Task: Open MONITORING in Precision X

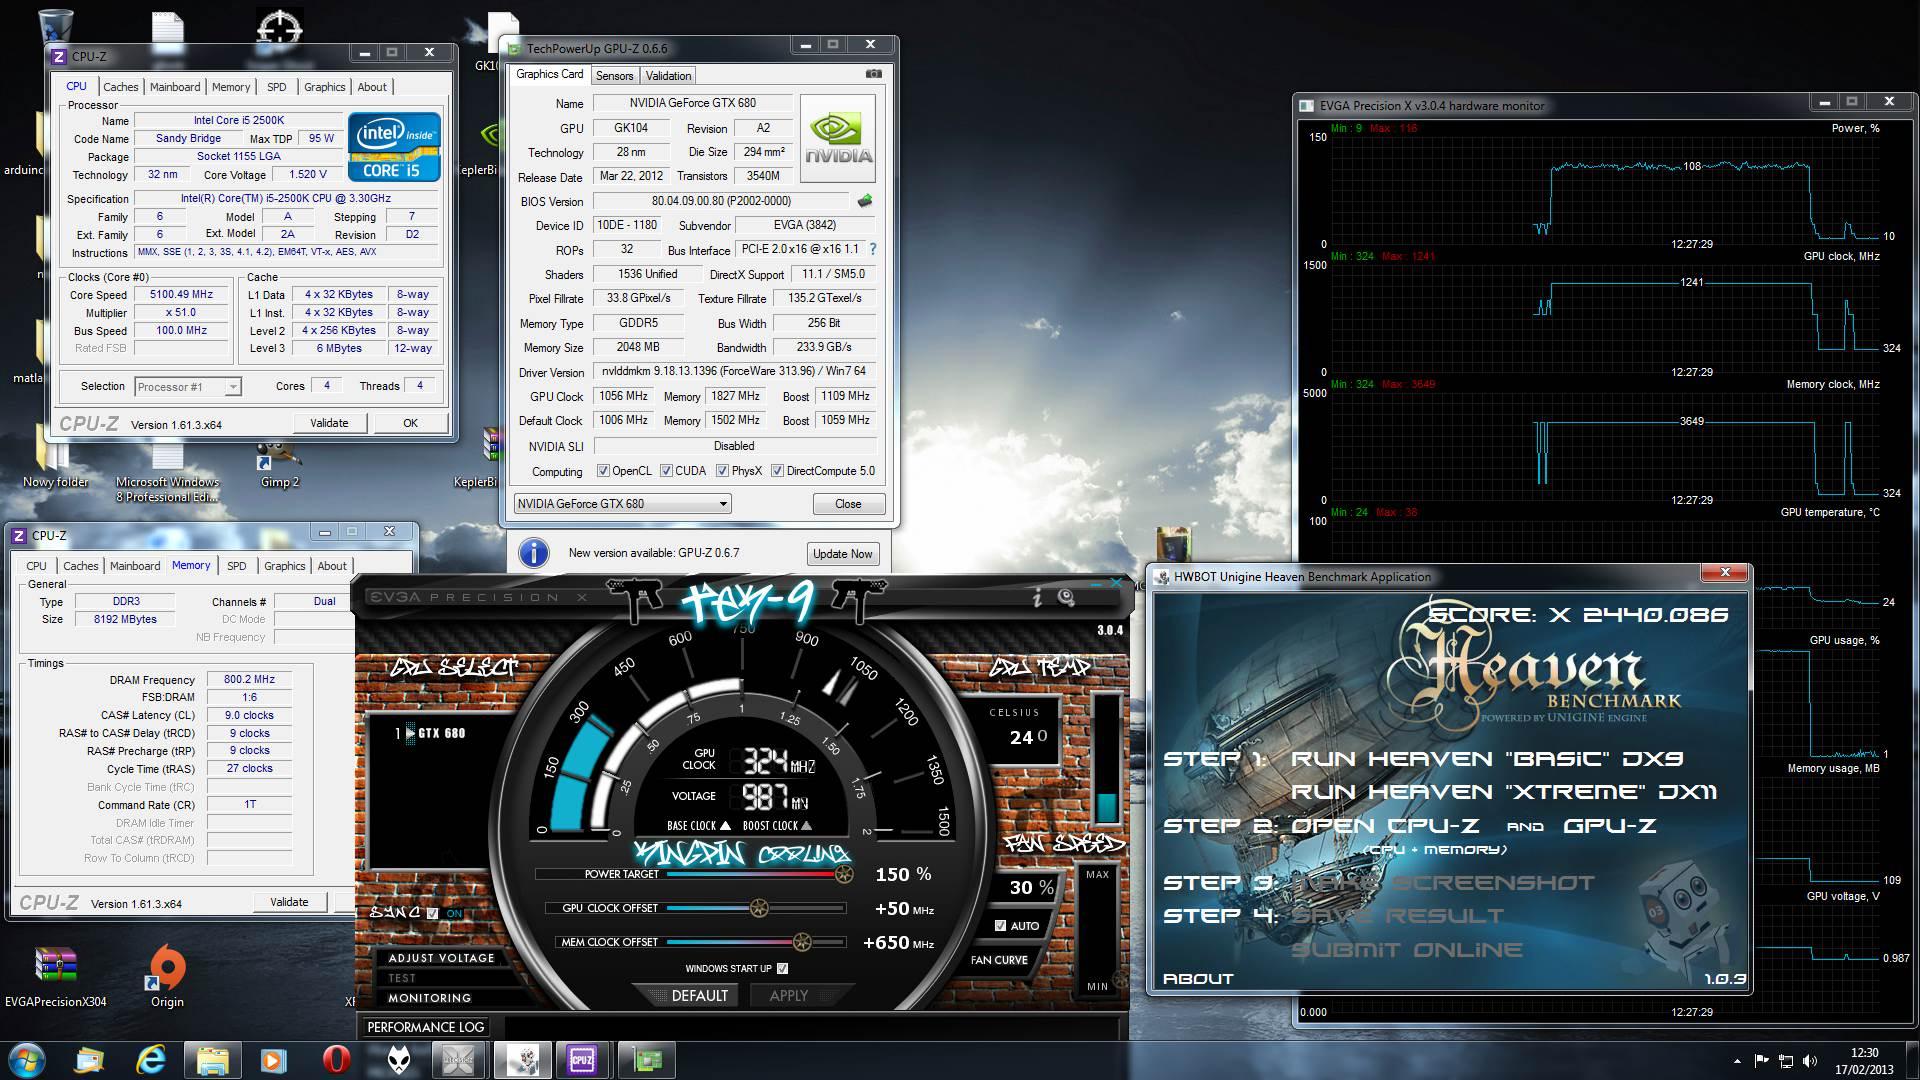Action: pyautogui.click(x=429, y=998)
